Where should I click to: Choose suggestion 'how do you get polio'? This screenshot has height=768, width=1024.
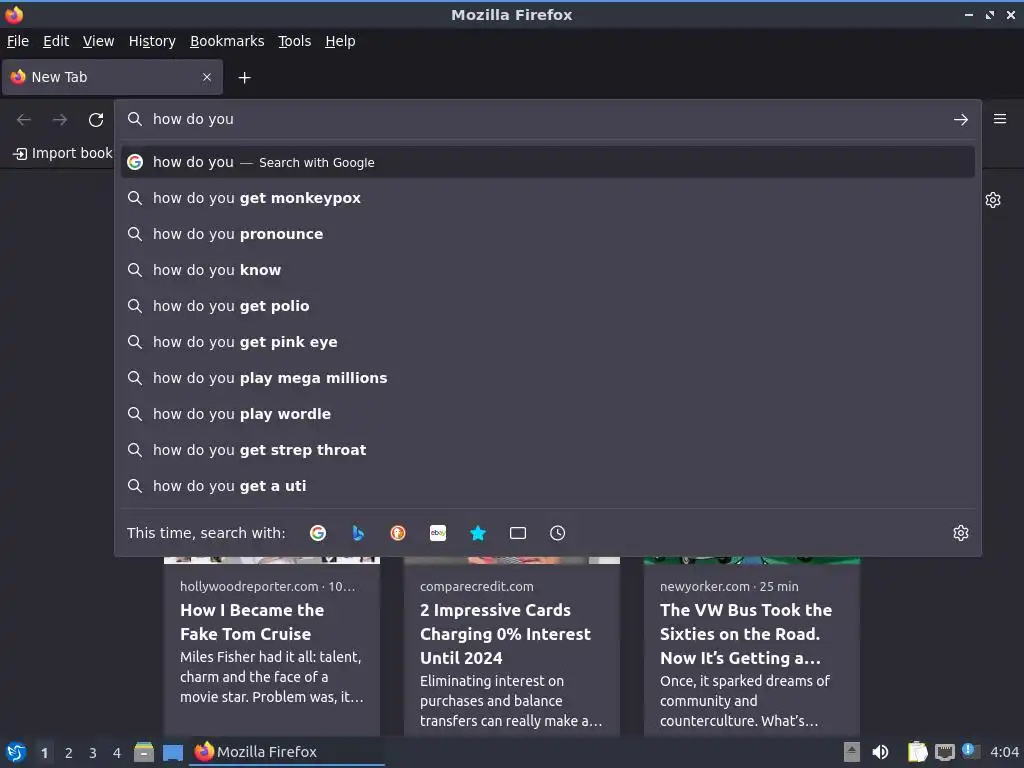click(x=547, y=306)
